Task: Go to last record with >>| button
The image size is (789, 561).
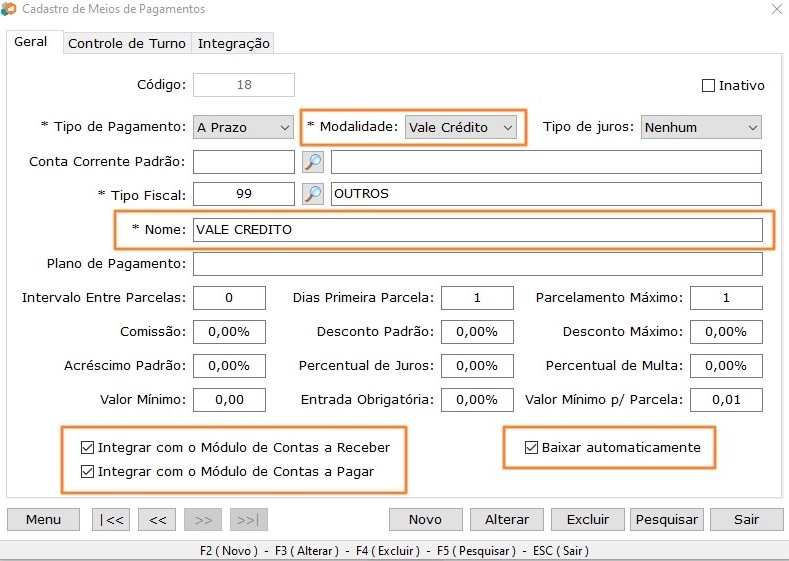Action: [249, 519]
